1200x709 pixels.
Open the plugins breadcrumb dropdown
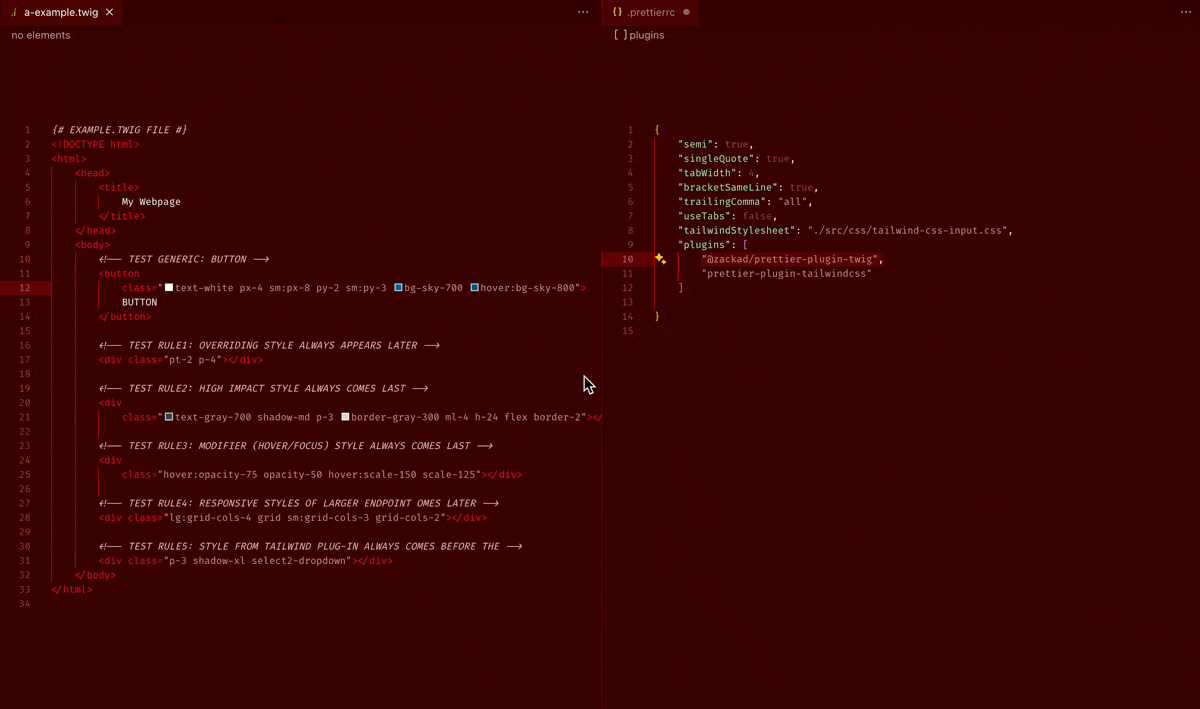(x=646, y=35)
